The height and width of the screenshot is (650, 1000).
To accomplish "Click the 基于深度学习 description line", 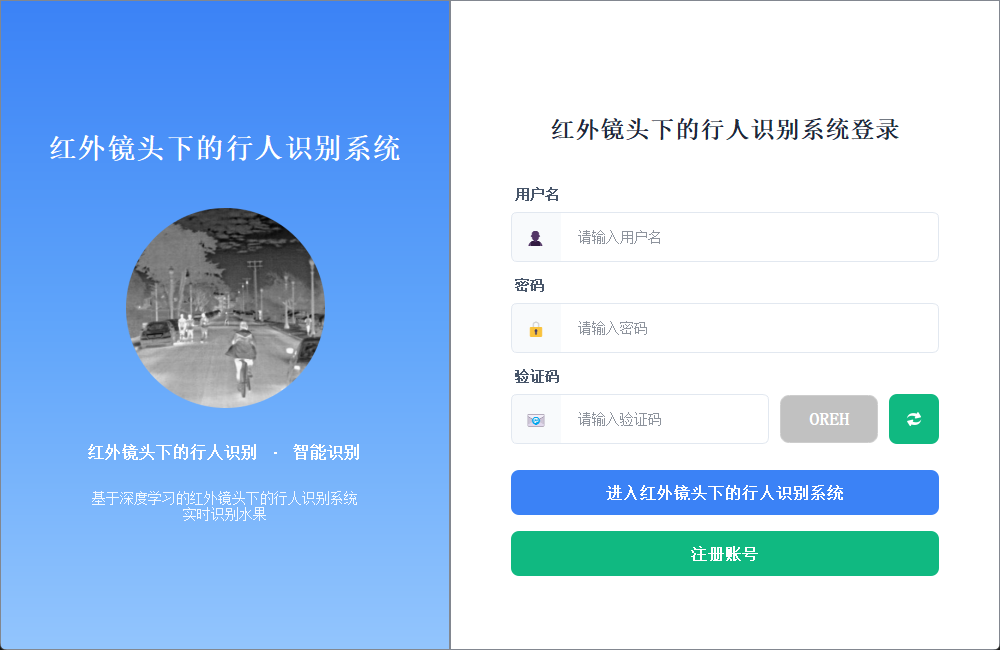I will pyautogui.click(x=224, y=498).
